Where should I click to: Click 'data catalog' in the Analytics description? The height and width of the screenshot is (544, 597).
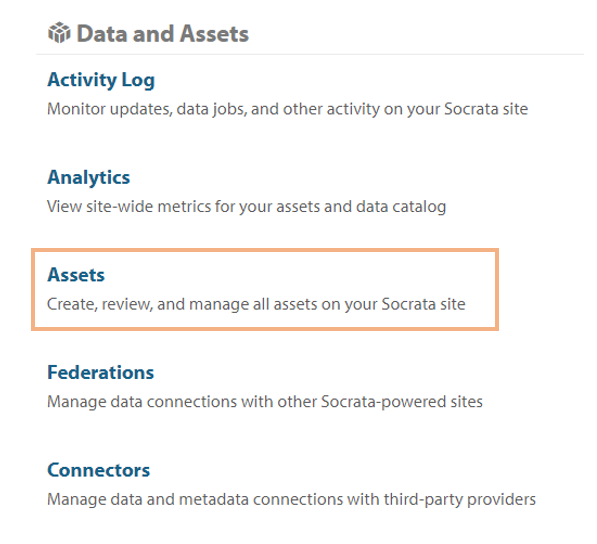[401, 207]
